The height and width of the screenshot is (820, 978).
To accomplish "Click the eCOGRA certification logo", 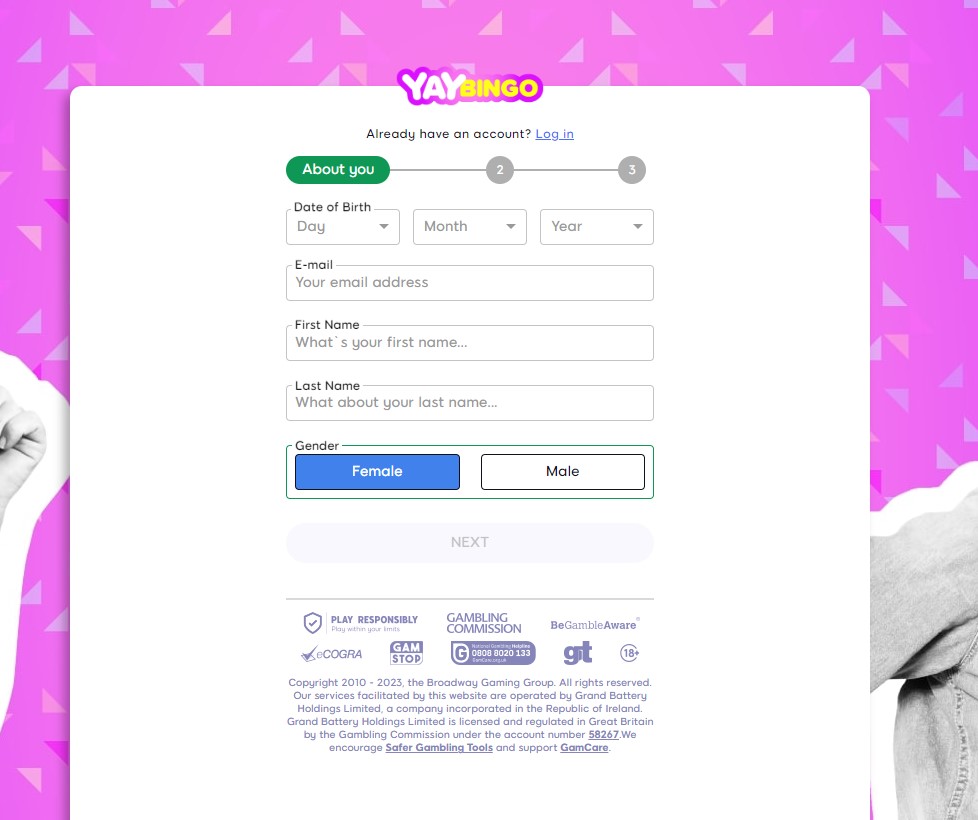I will 331,654.
